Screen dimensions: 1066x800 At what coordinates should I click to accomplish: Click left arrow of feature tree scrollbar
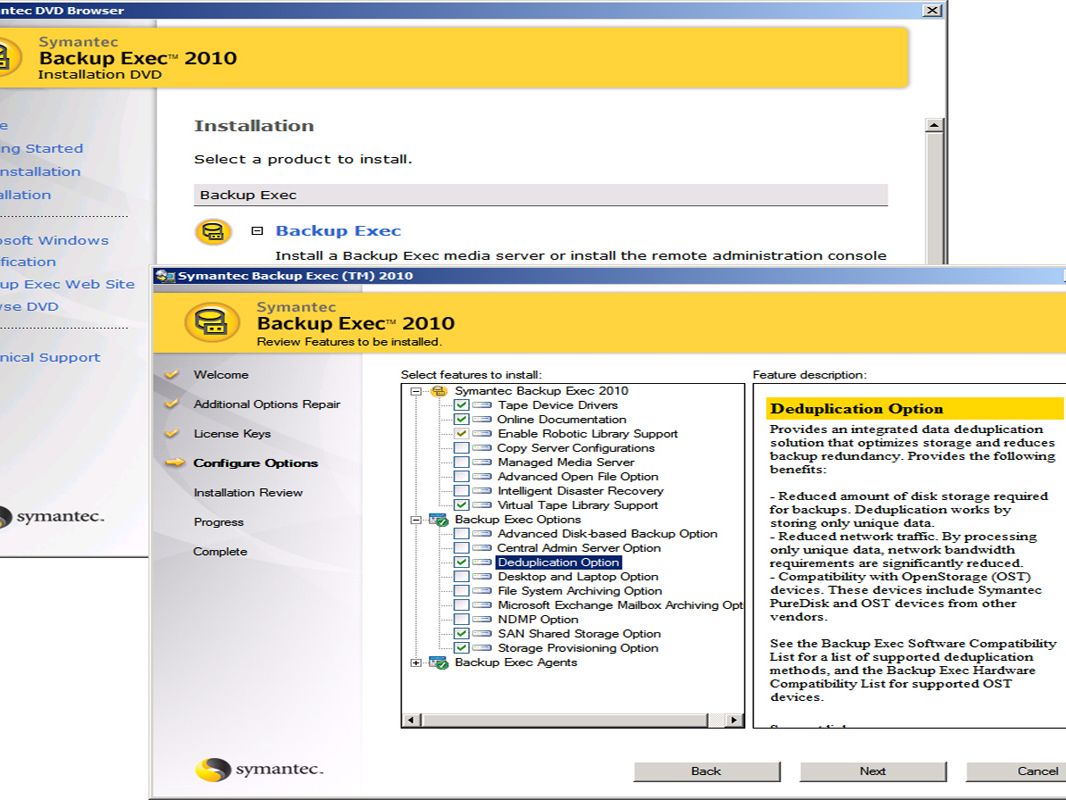click(x=411, y=720)
